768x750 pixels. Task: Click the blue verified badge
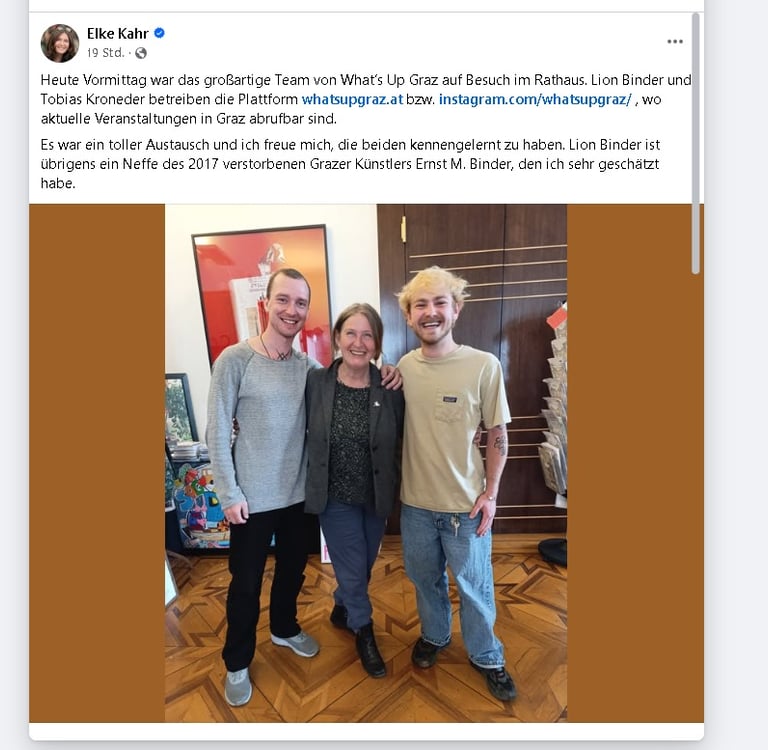(159, 33)
